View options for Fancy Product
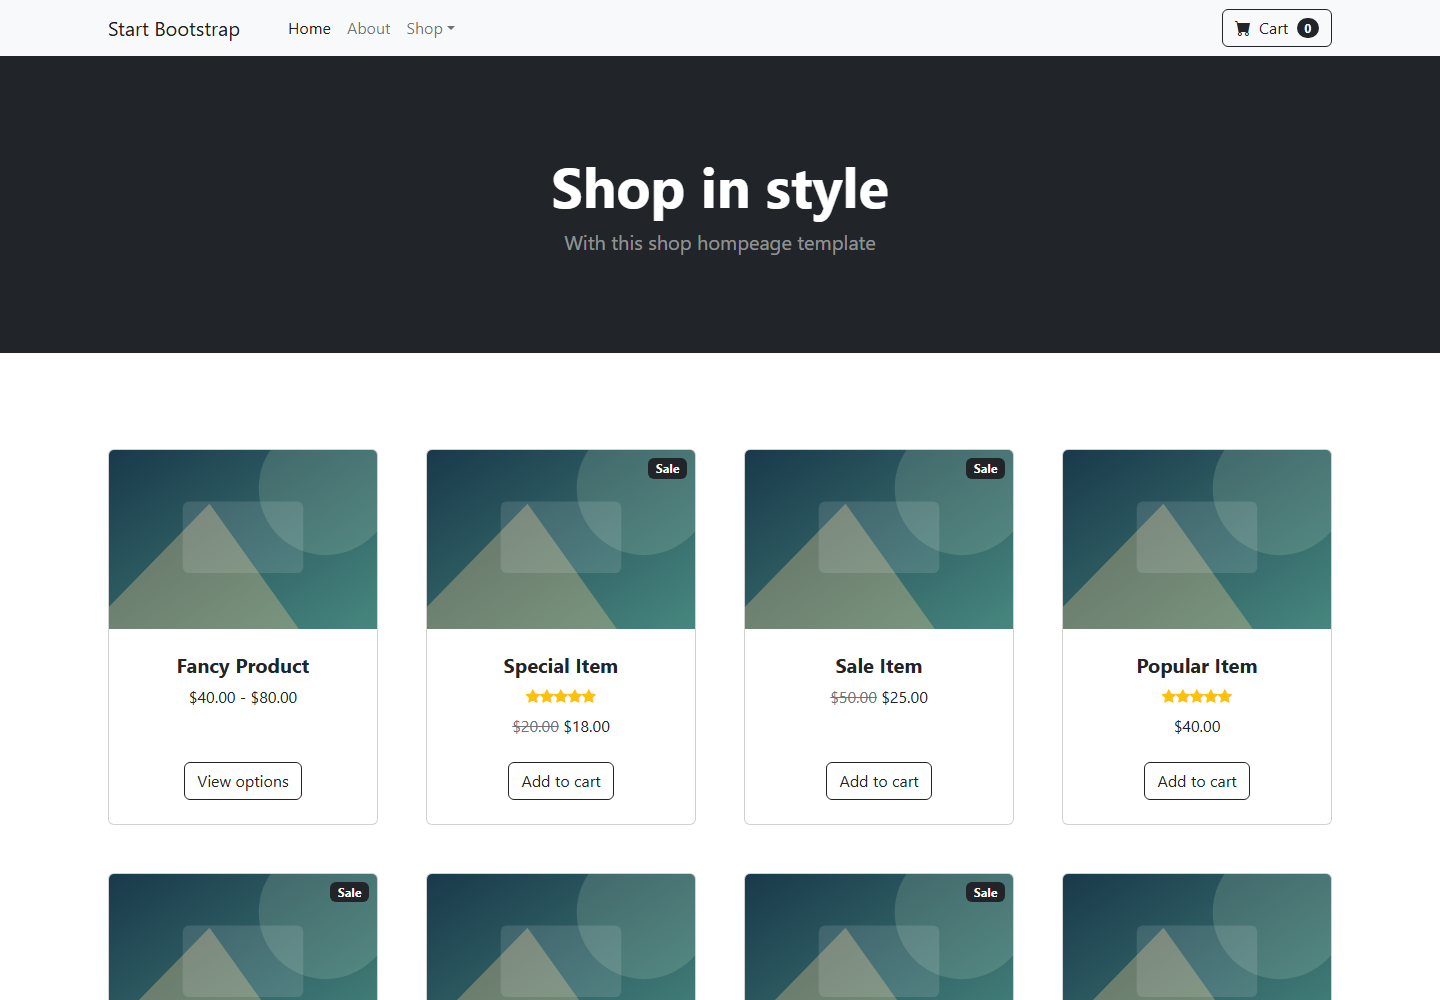The width and height of the screenshot is (1440, 1000). (243, 781)
